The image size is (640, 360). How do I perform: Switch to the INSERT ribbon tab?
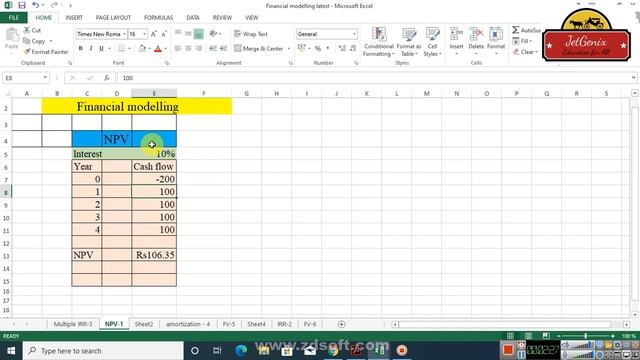point(74,18)
